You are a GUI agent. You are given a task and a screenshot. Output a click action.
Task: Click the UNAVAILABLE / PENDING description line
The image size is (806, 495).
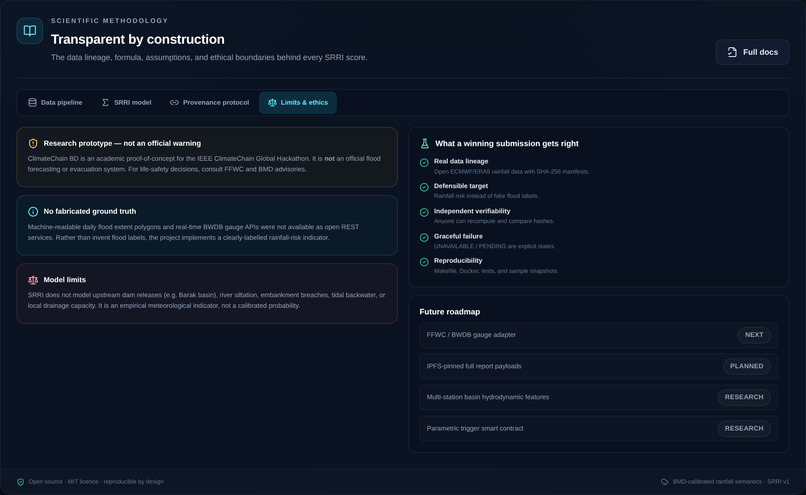coord(494,246)
